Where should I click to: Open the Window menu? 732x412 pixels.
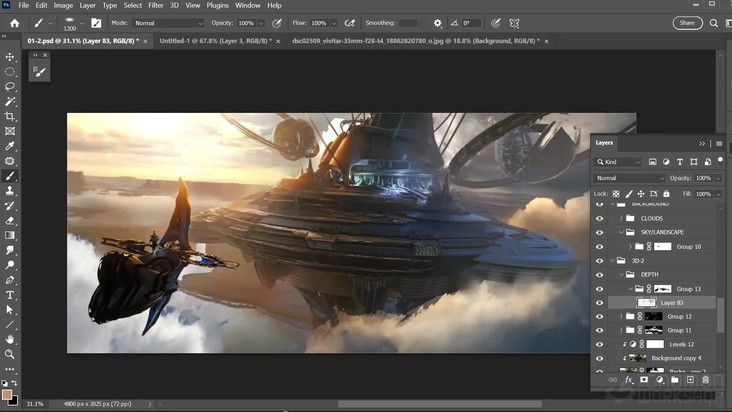click(x=247, y=6)
